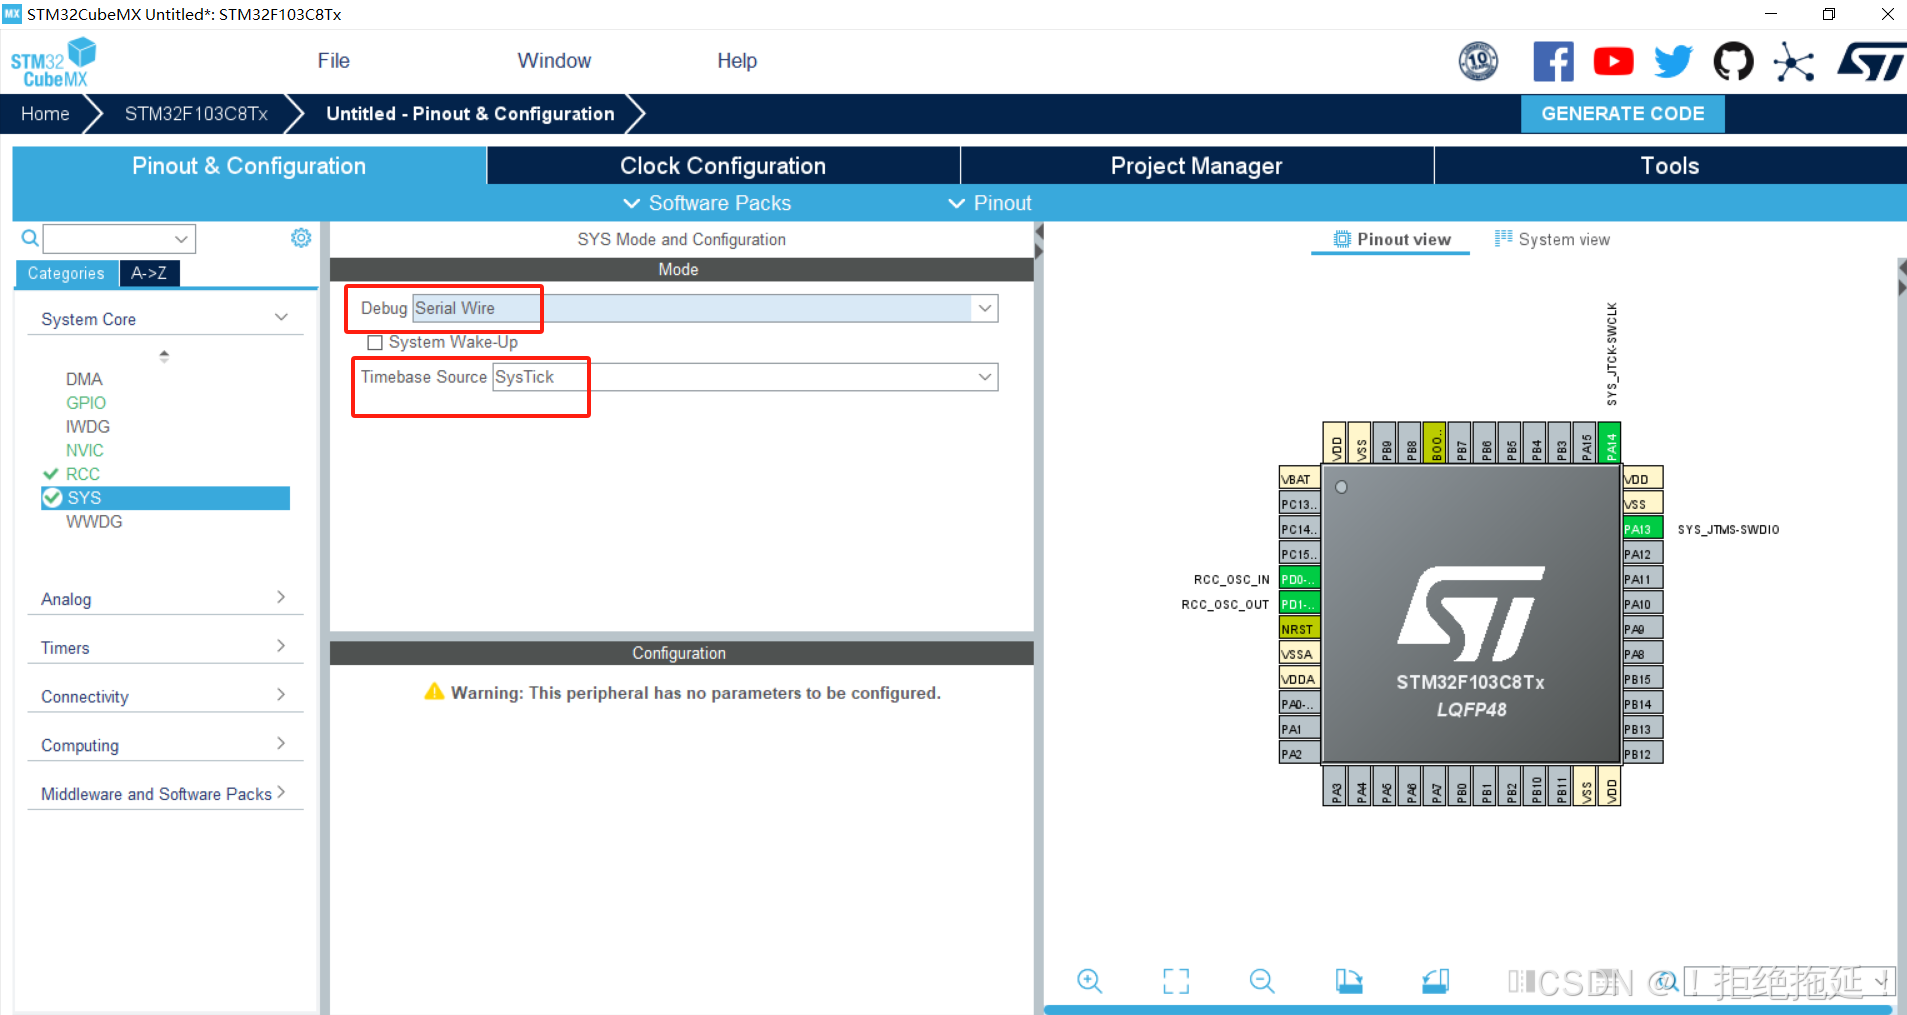1907x1015 pixels.
Task: Click the GENERATE CODE button
Action: (x=1622, y=114)
